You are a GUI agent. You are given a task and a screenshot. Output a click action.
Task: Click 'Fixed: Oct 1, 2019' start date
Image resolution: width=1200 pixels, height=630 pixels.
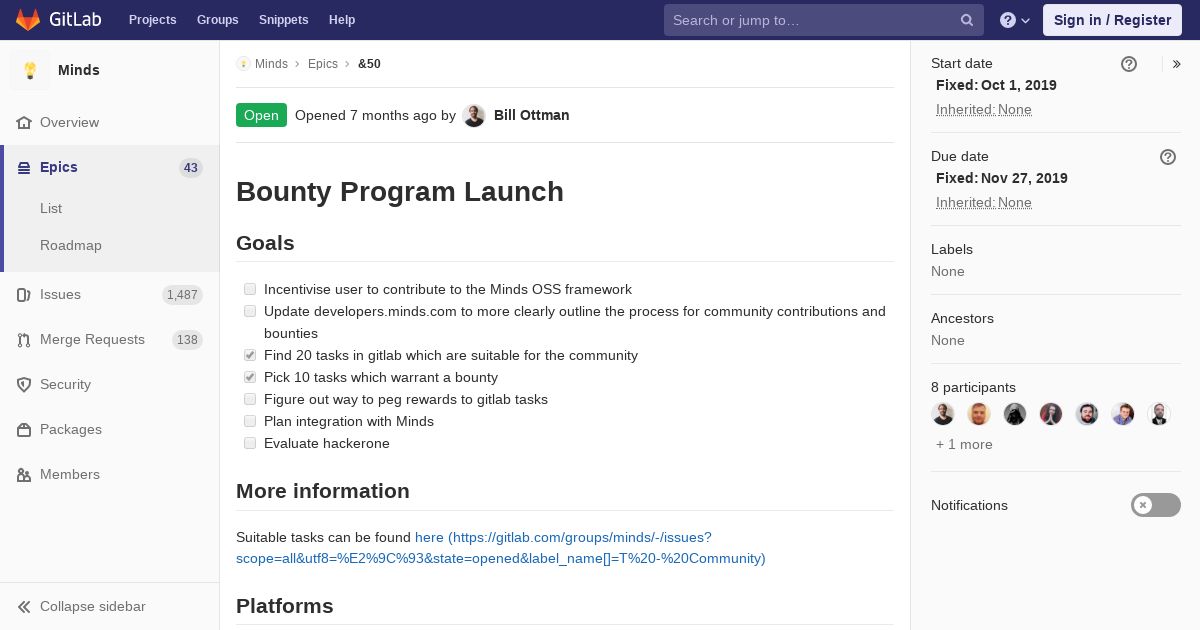click(996, 85)
